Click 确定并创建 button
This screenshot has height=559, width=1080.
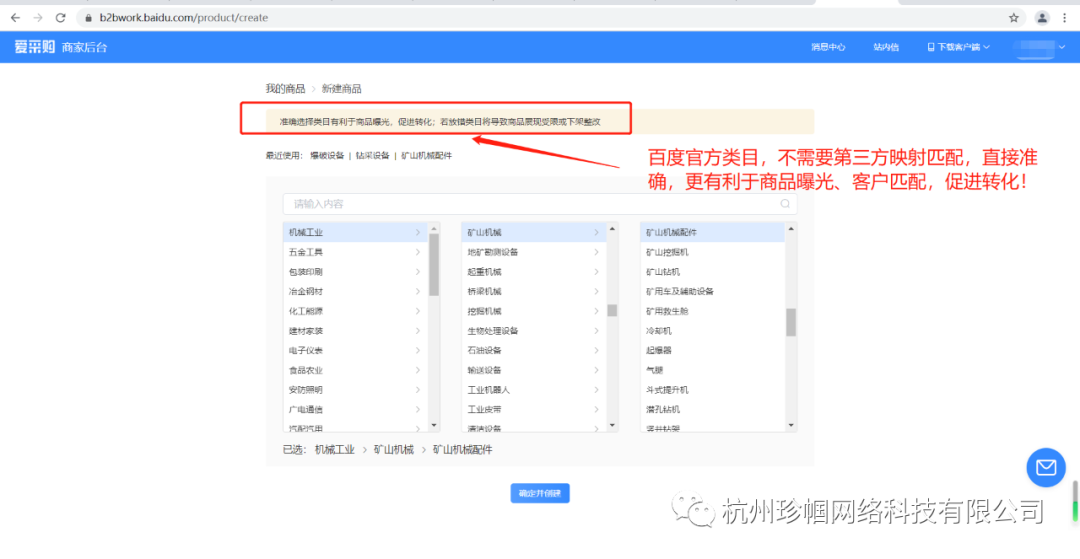point(540,493)
